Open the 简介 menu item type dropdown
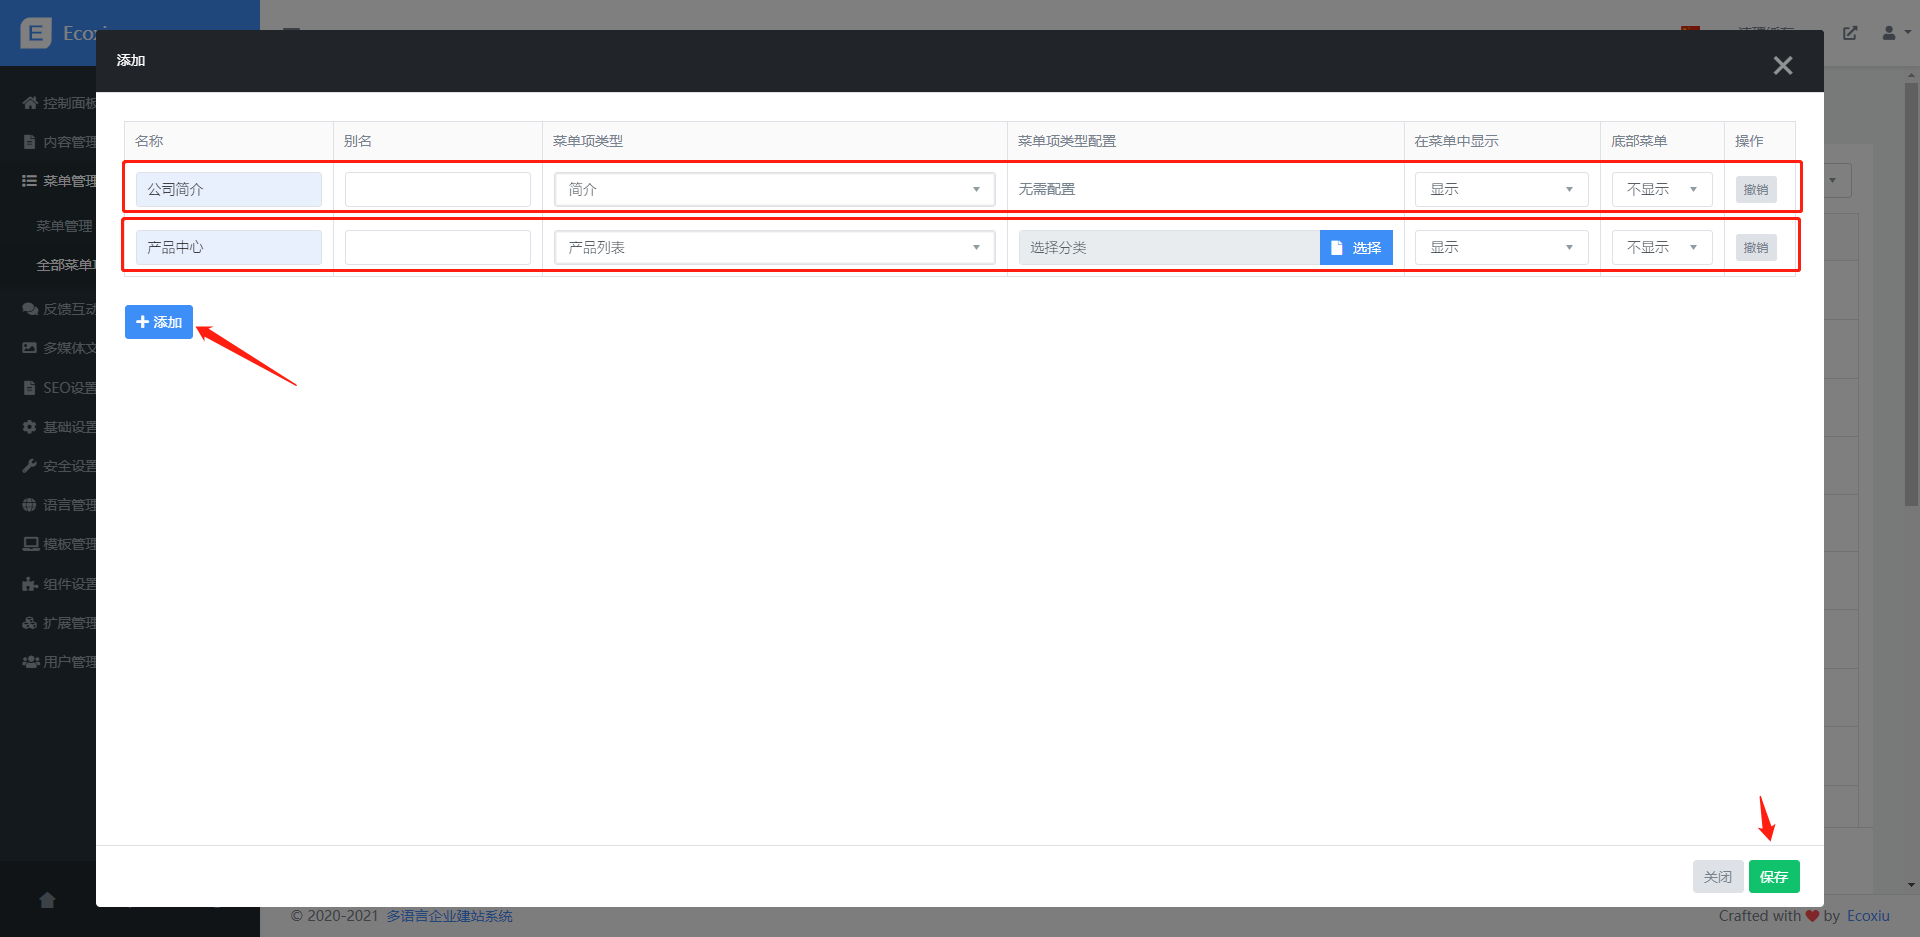Screen dimensions: 1920x937 coord(774,189)
